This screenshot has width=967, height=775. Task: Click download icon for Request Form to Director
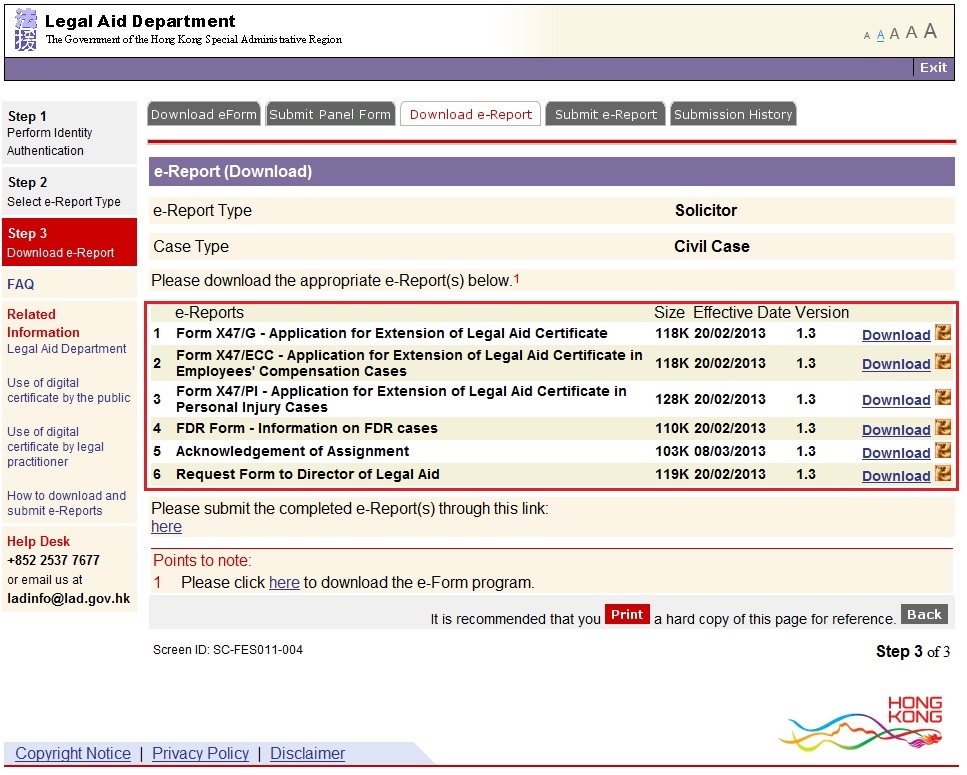[942, 474]
